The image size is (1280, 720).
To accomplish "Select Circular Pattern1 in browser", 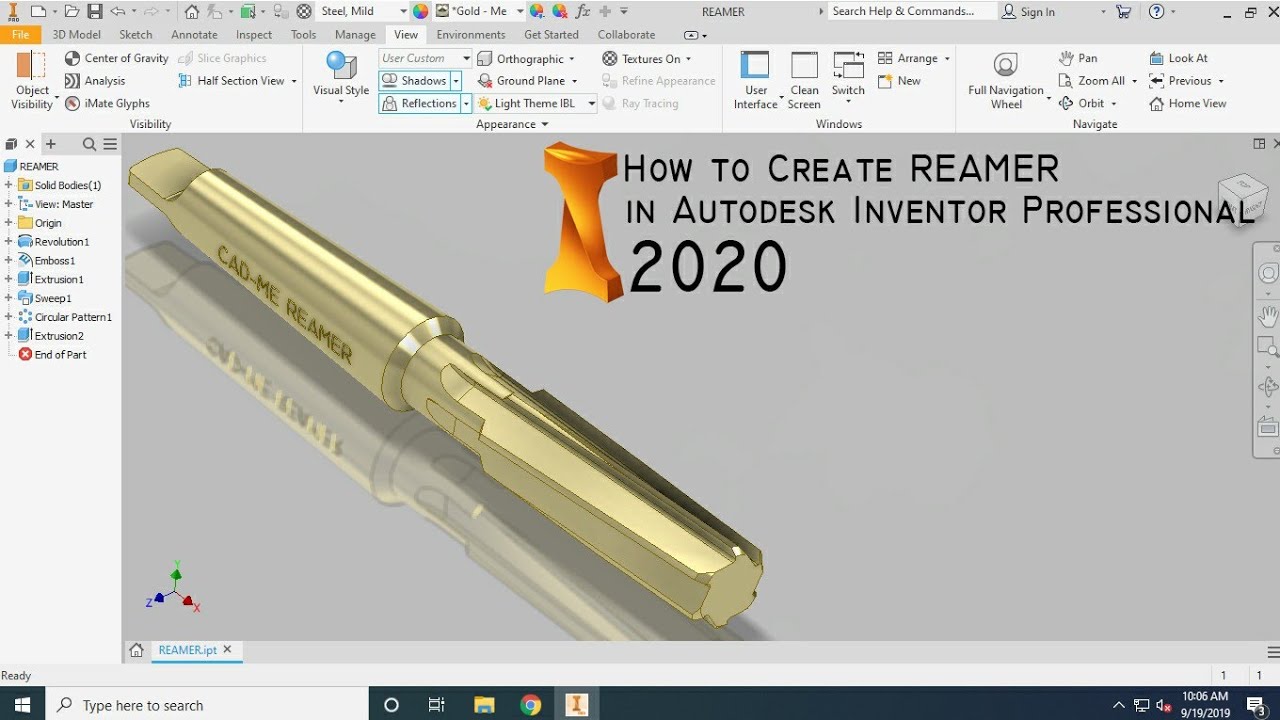I will click(65, 317).
